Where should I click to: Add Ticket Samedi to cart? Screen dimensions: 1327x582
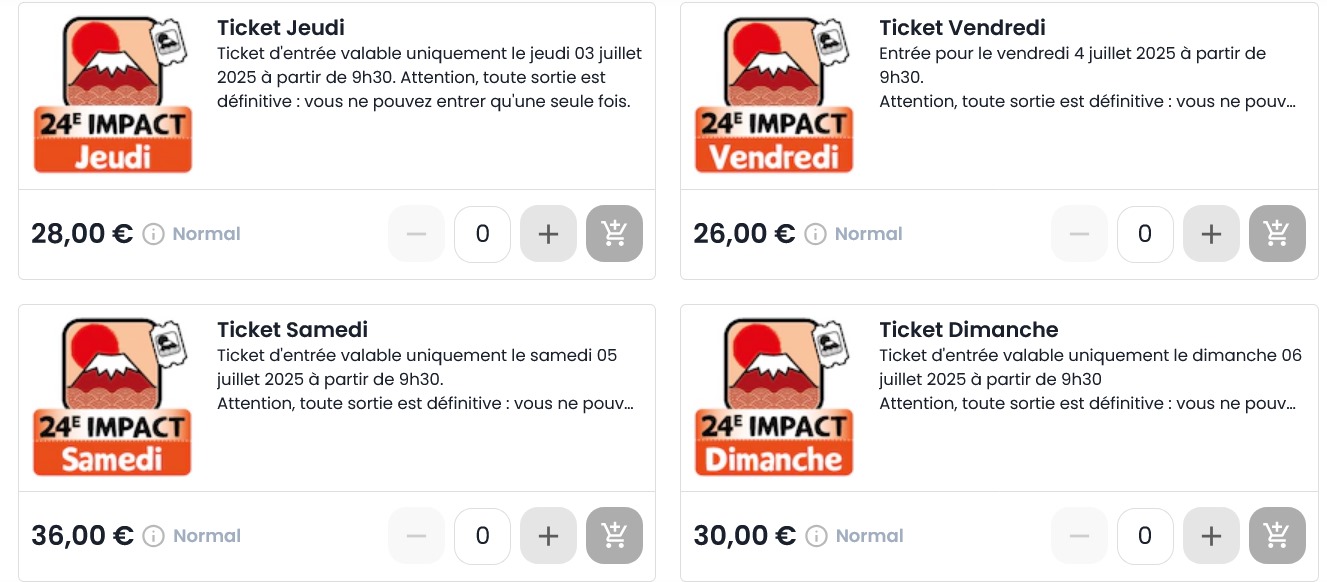[x=614, y=536]
